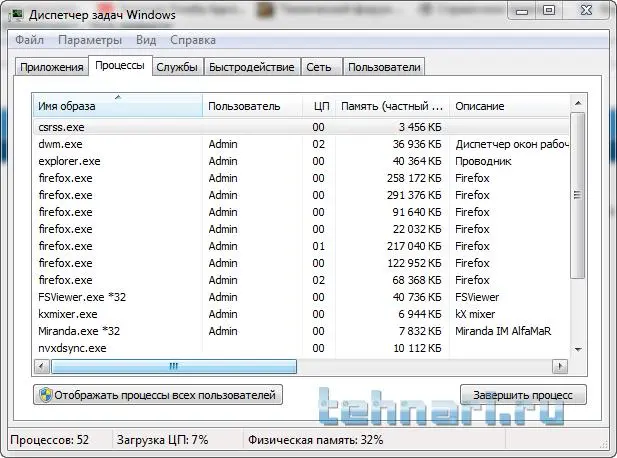Viewport: 617px width, 458px height.
Task: Click the 36 936 КБ memory value
Action: point(417,144)
